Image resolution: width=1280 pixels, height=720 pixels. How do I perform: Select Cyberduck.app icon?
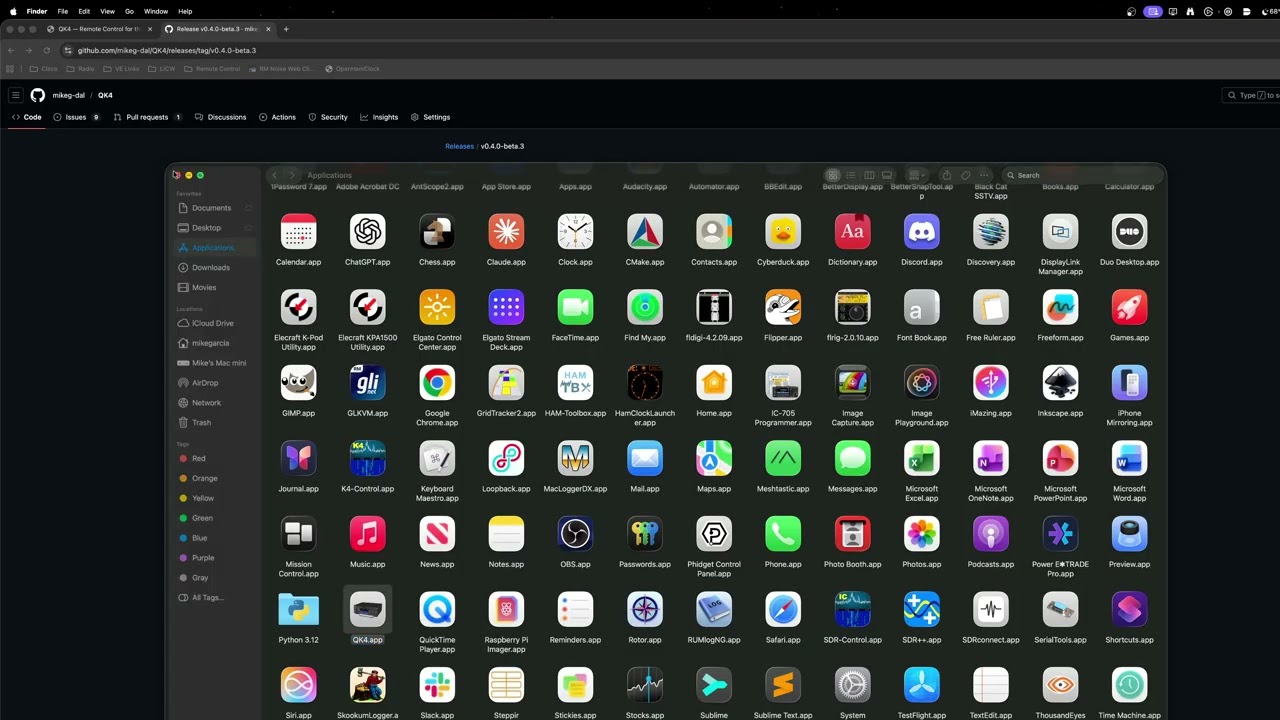pyautogui.click(x=783, y=232)
